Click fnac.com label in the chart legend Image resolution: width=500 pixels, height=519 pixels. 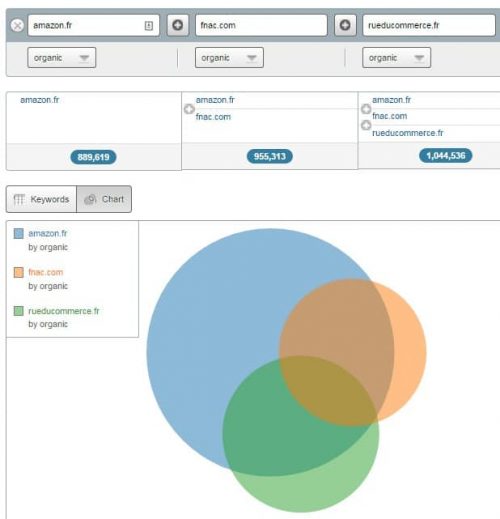(x=46, y=272)
